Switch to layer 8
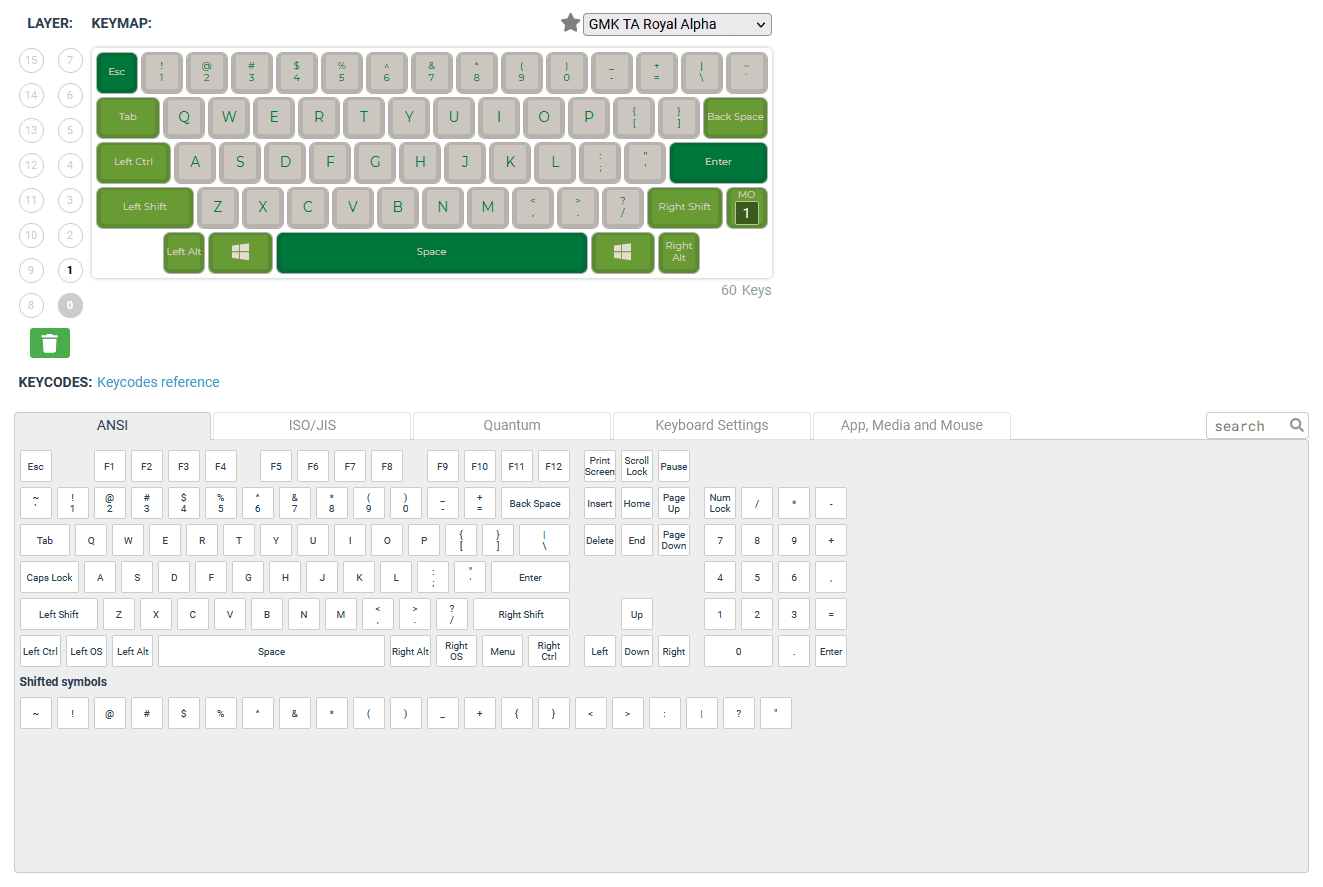This screenshot has height=887, width=1323. pyautogui.click(x=32, y=305)
